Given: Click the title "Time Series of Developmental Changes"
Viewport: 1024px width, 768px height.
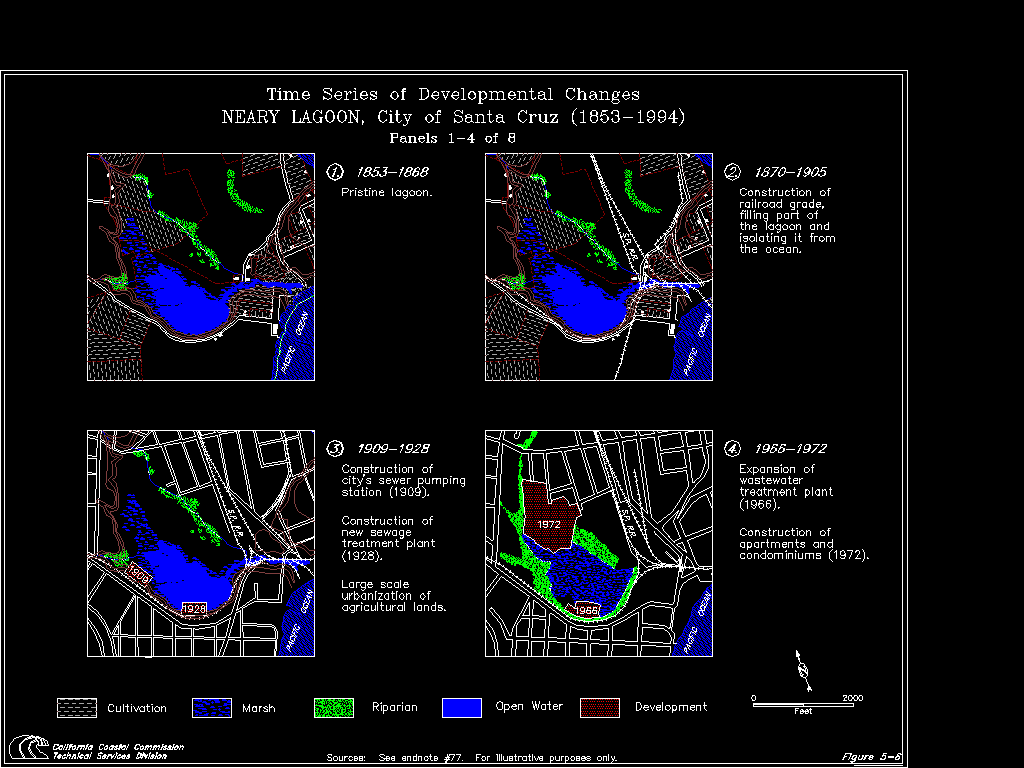Looking at the screenshot, I should pos(453,95).
